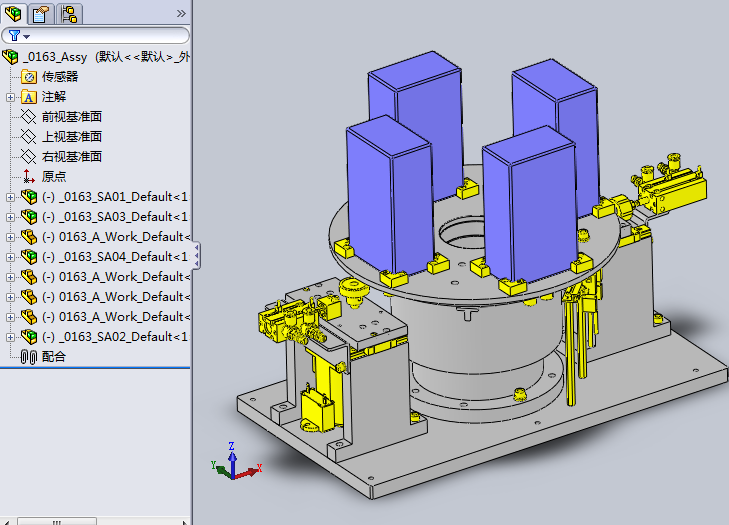Click the 原点 origin icon
Image resolution: width=729 pixels, height=525 pixels.
pos(29,177)
